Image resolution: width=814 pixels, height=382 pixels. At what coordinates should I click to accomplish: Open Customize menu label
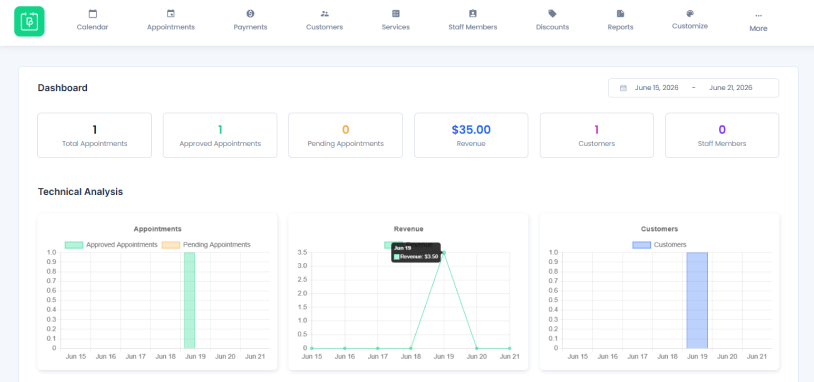[x=690, y=26]
